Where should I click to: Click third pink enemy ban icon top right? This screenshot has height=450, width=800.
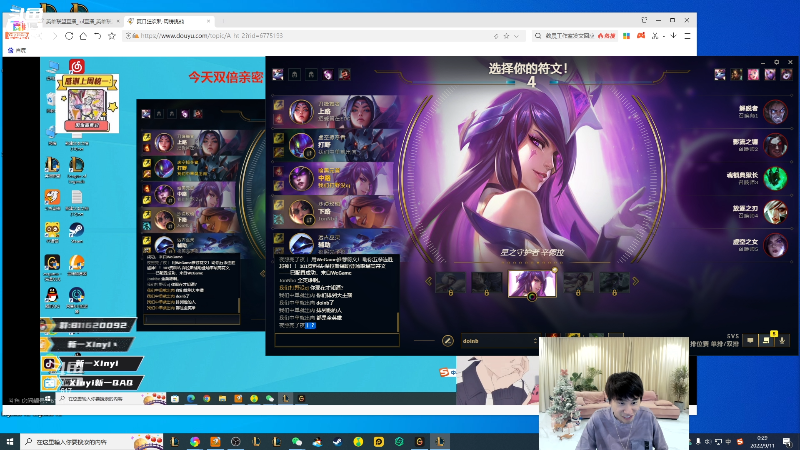(753, 74)
